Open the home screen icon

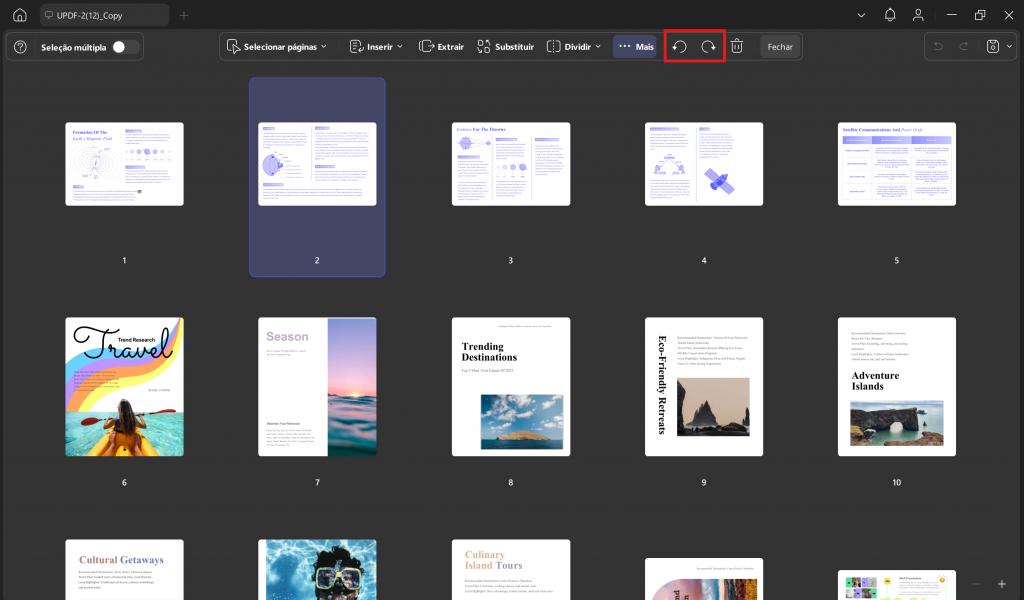(x=20, y=15)
